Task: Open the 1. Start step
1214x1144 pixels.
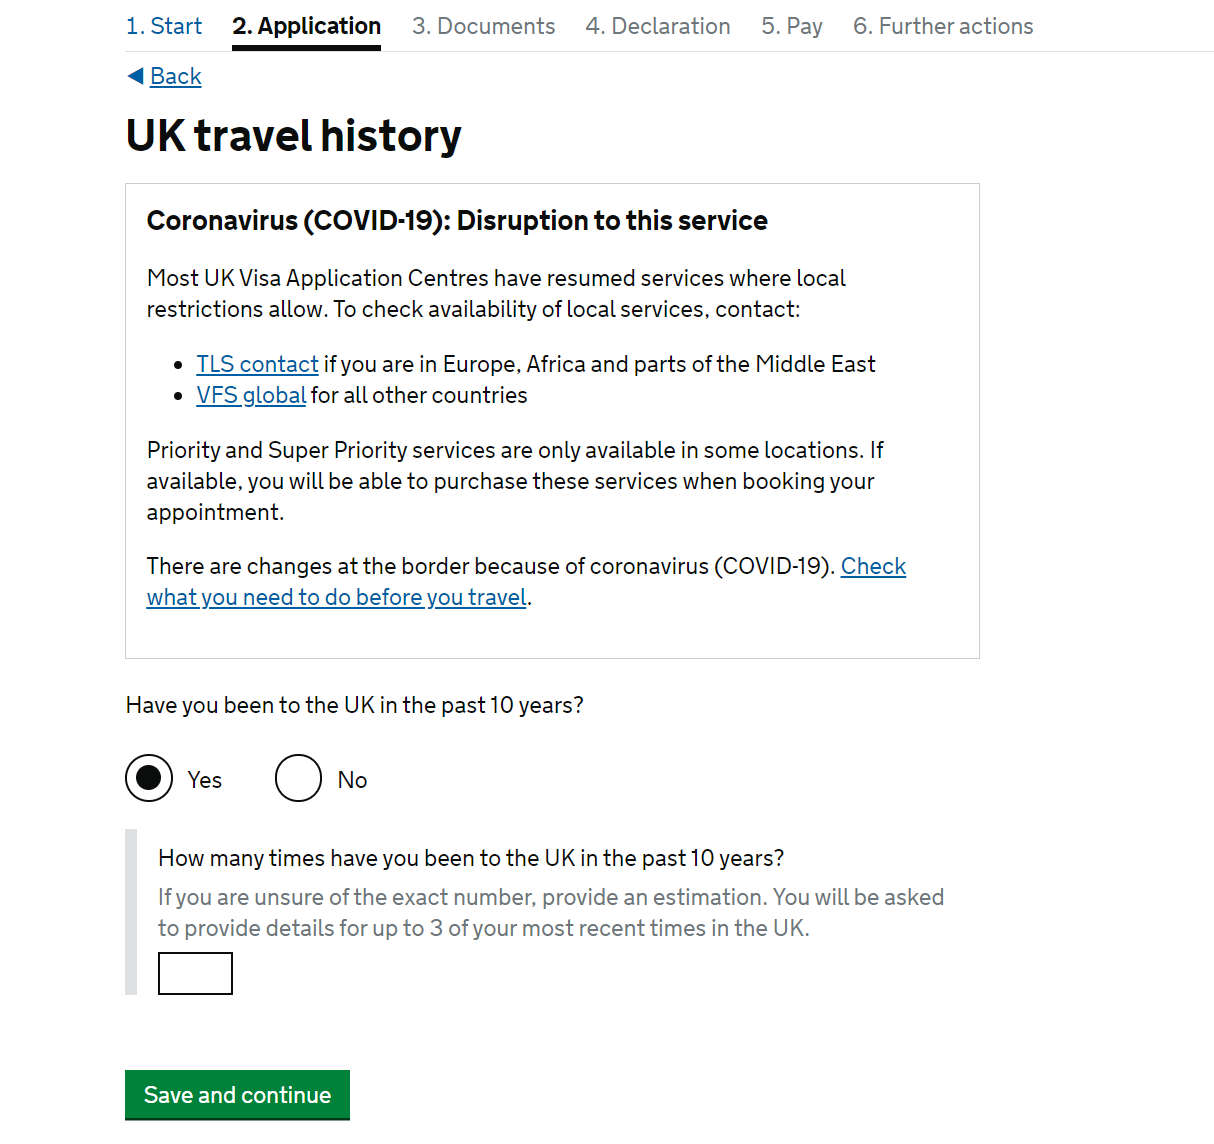Action: [164, 26]
